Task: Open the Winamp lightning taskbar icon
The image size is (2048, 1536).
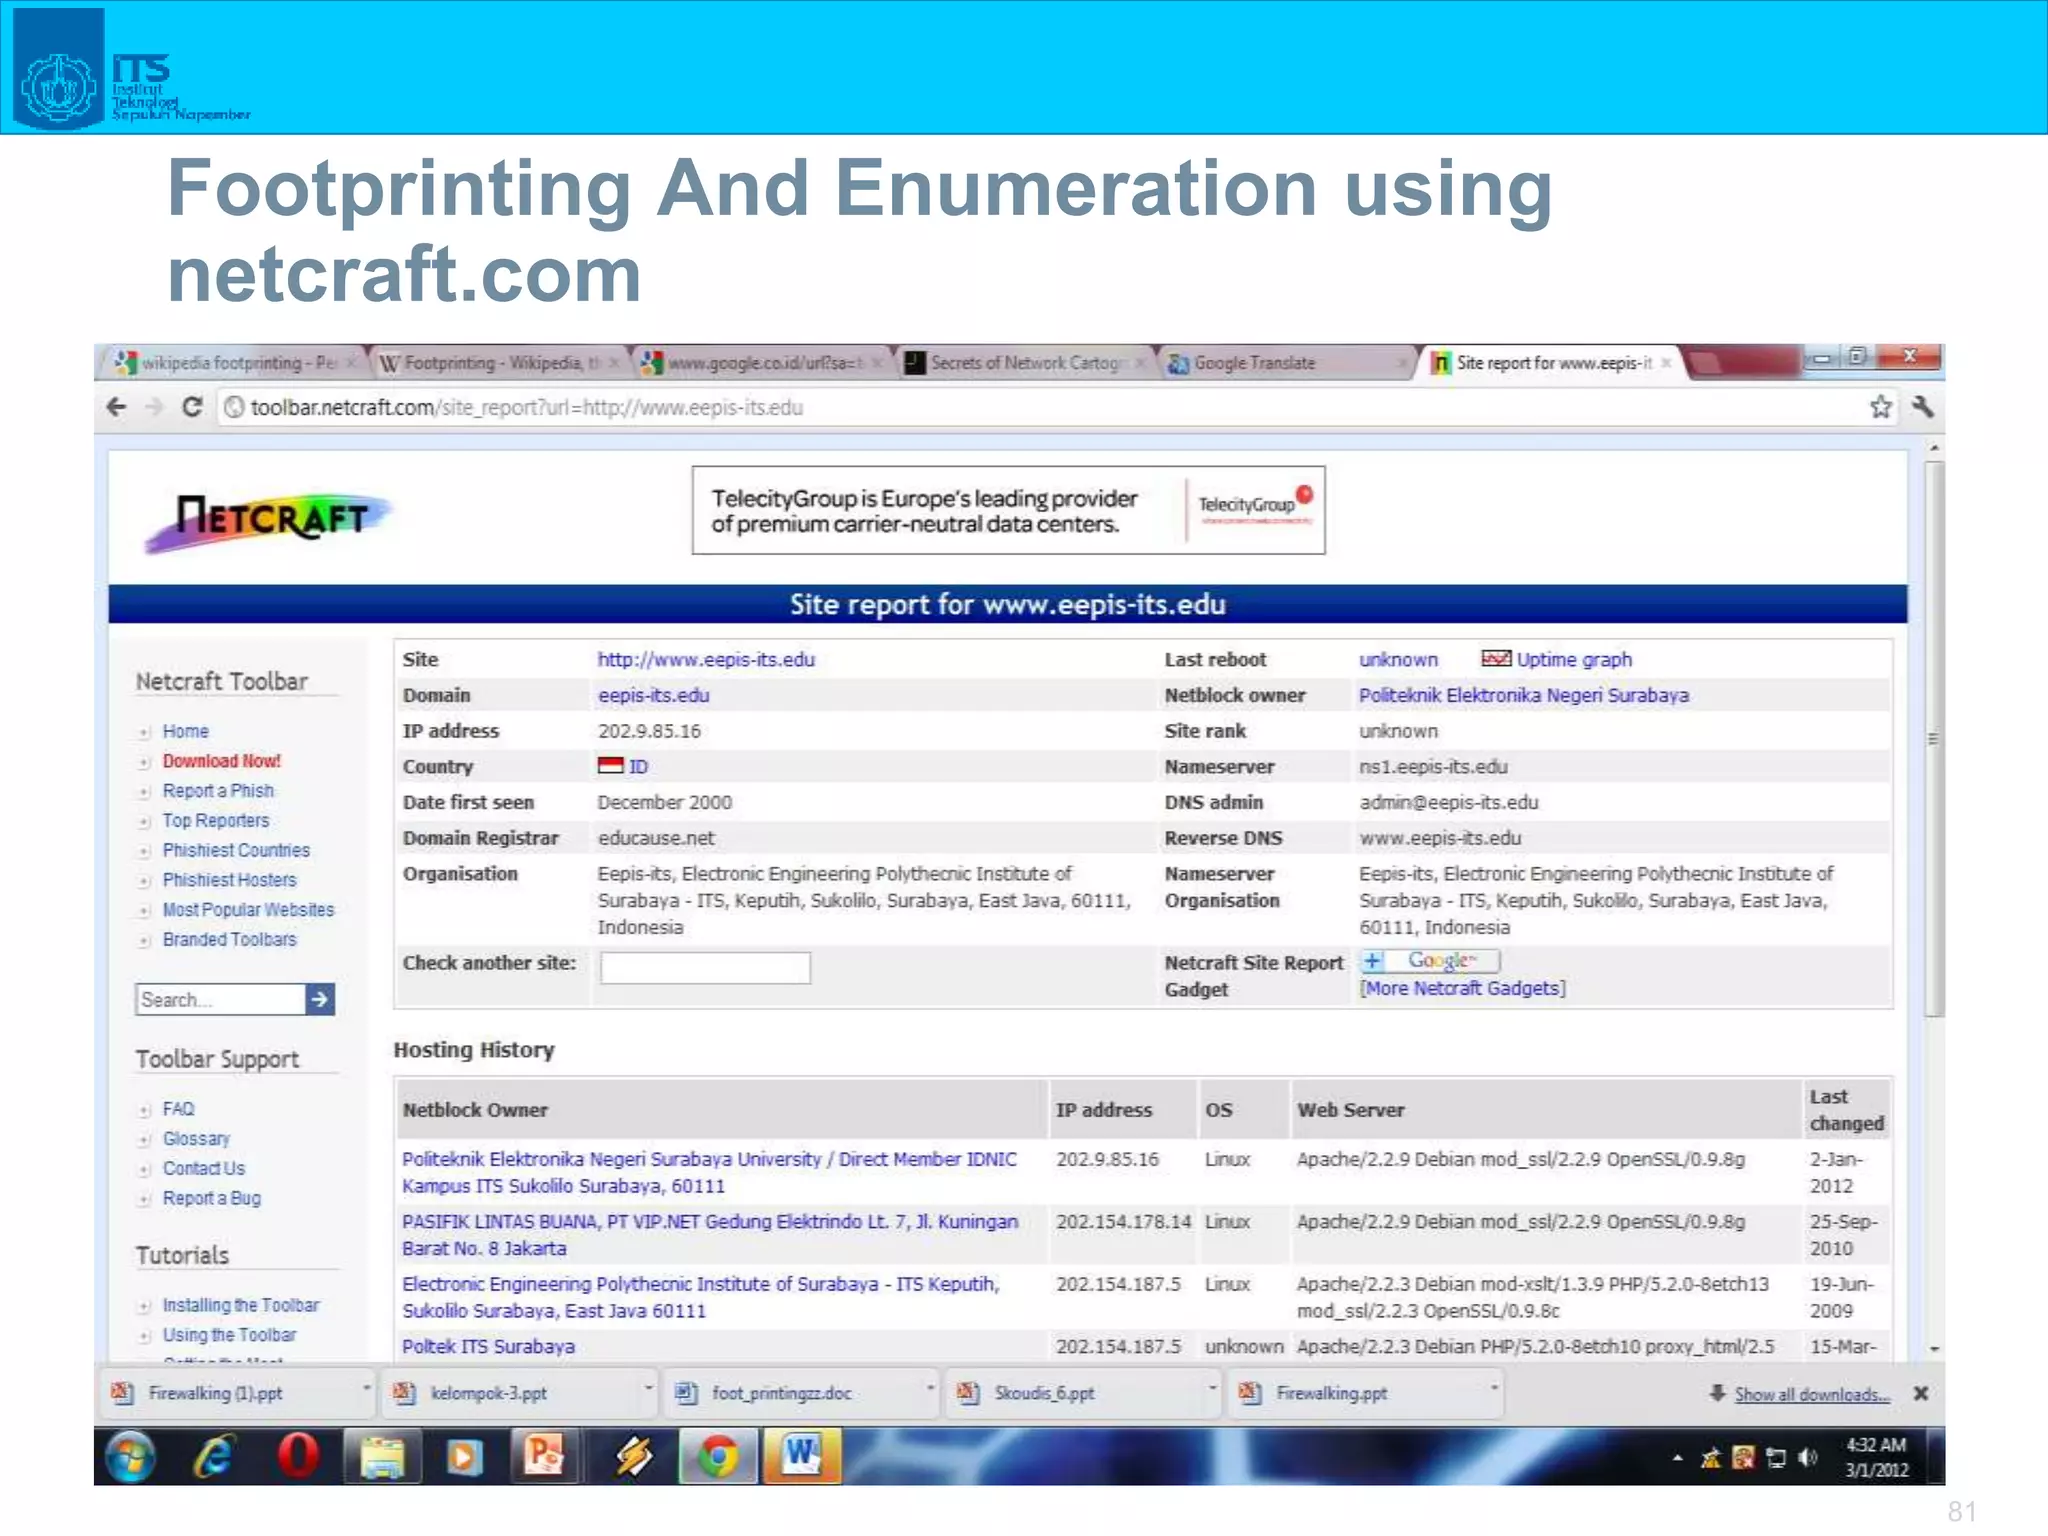Action: tap(633, 1457)
